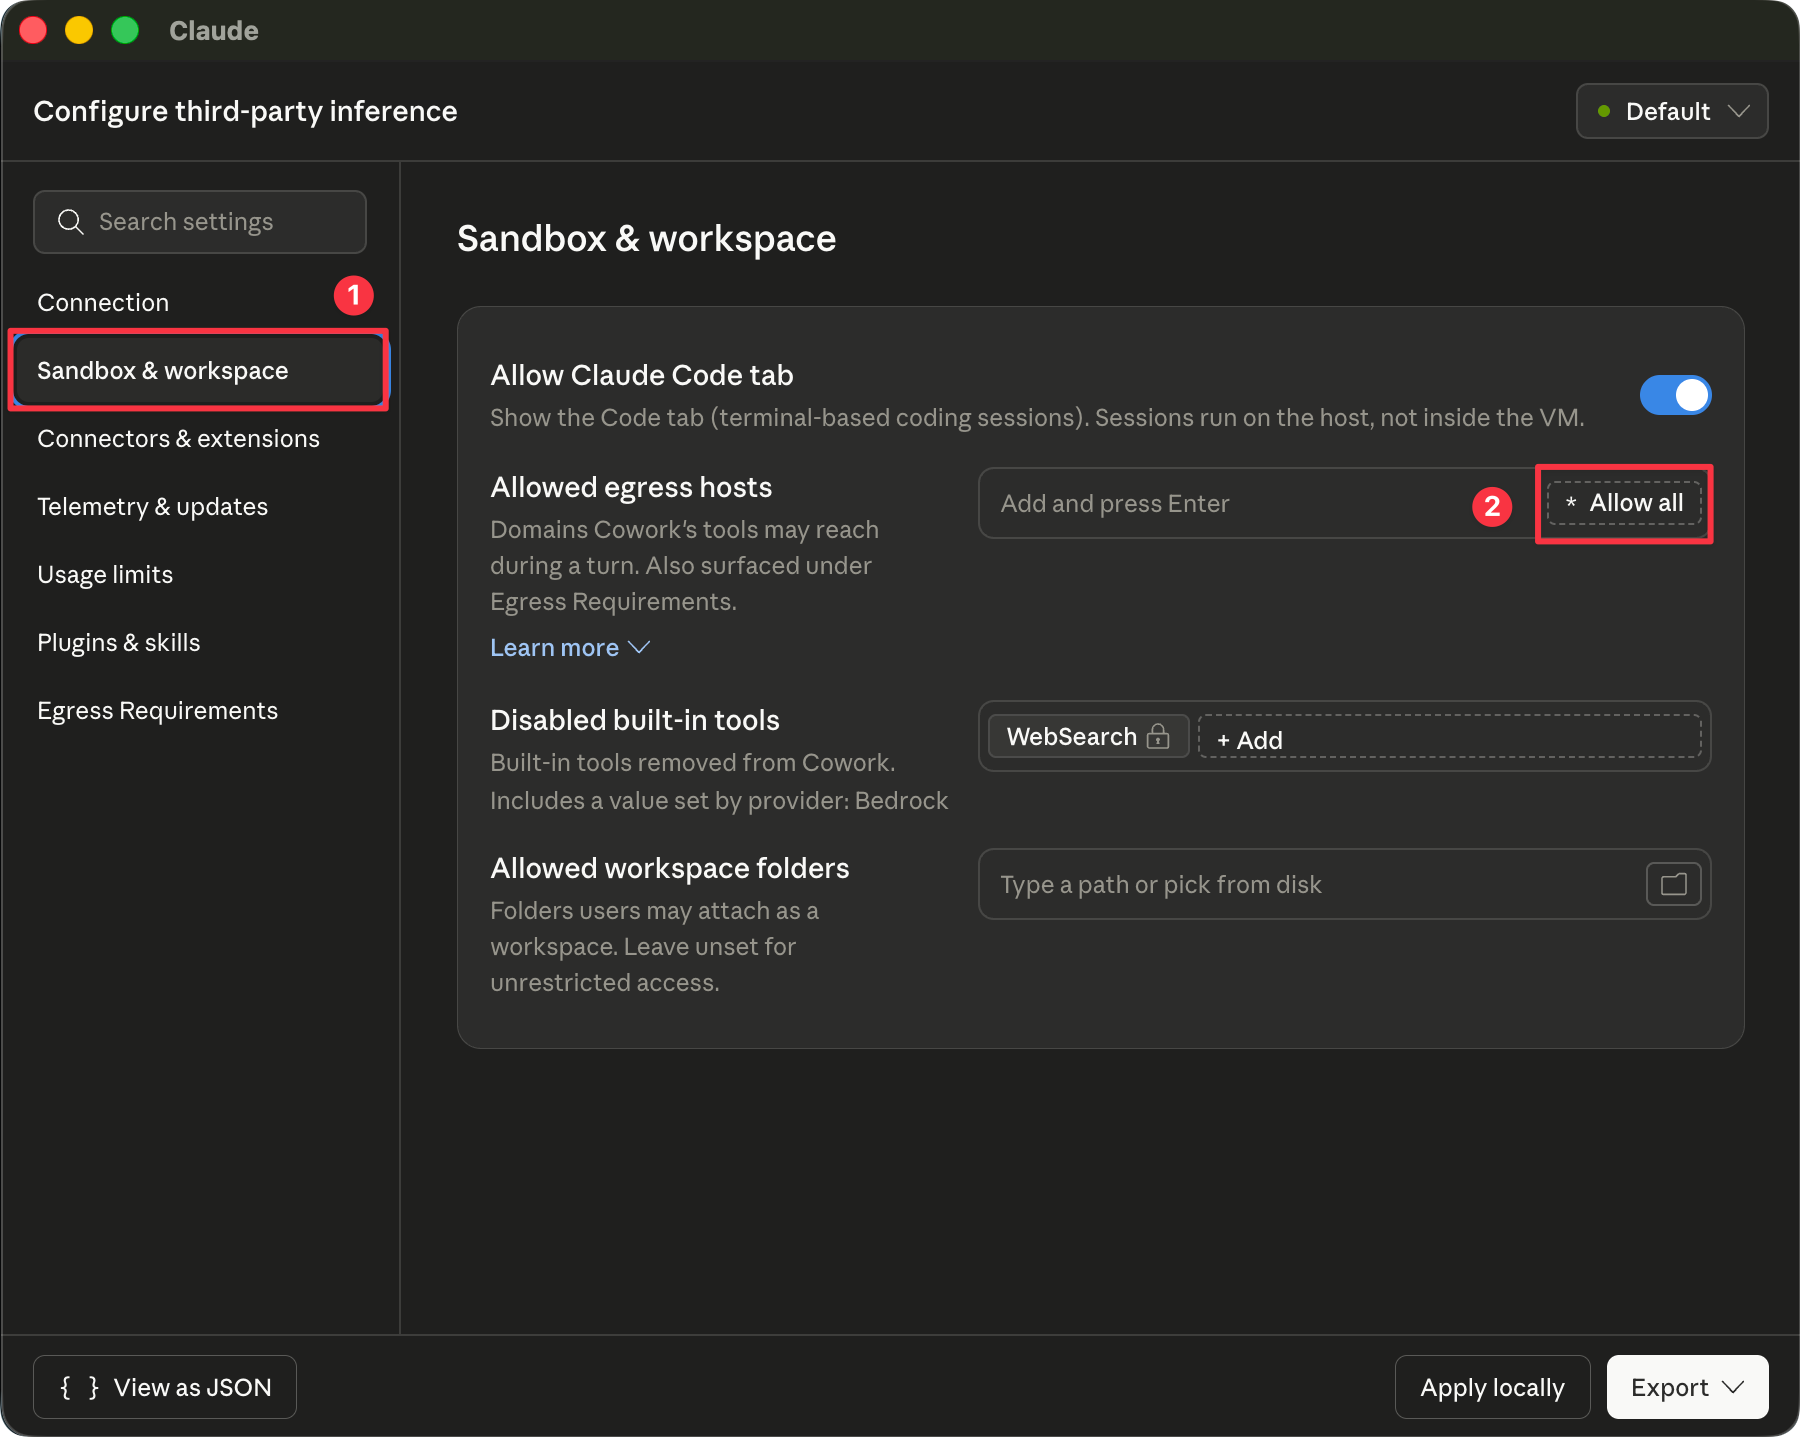Click Apply locally button

[x=1492, y=1387]
